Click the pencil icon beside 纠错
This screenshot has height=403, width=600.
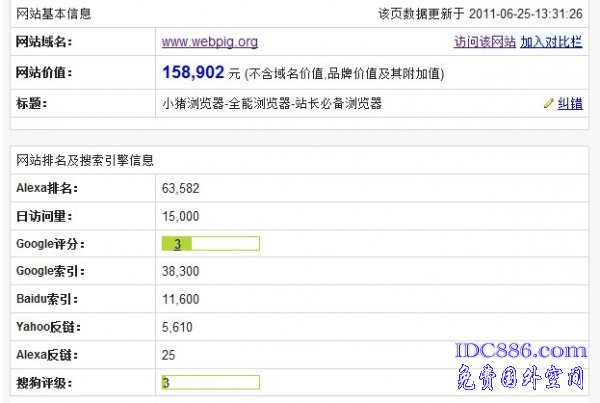pyautogui.click(x=548, y=104)
